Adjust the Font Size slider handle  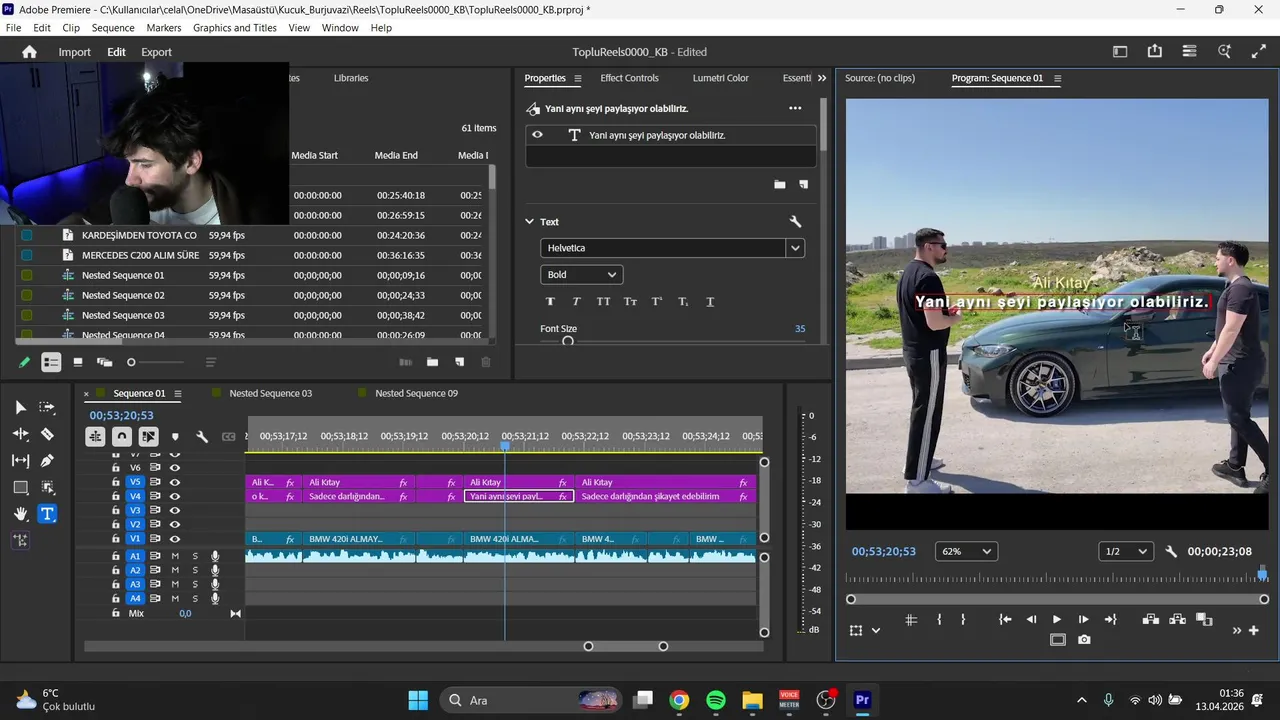[x=568, y=341]
